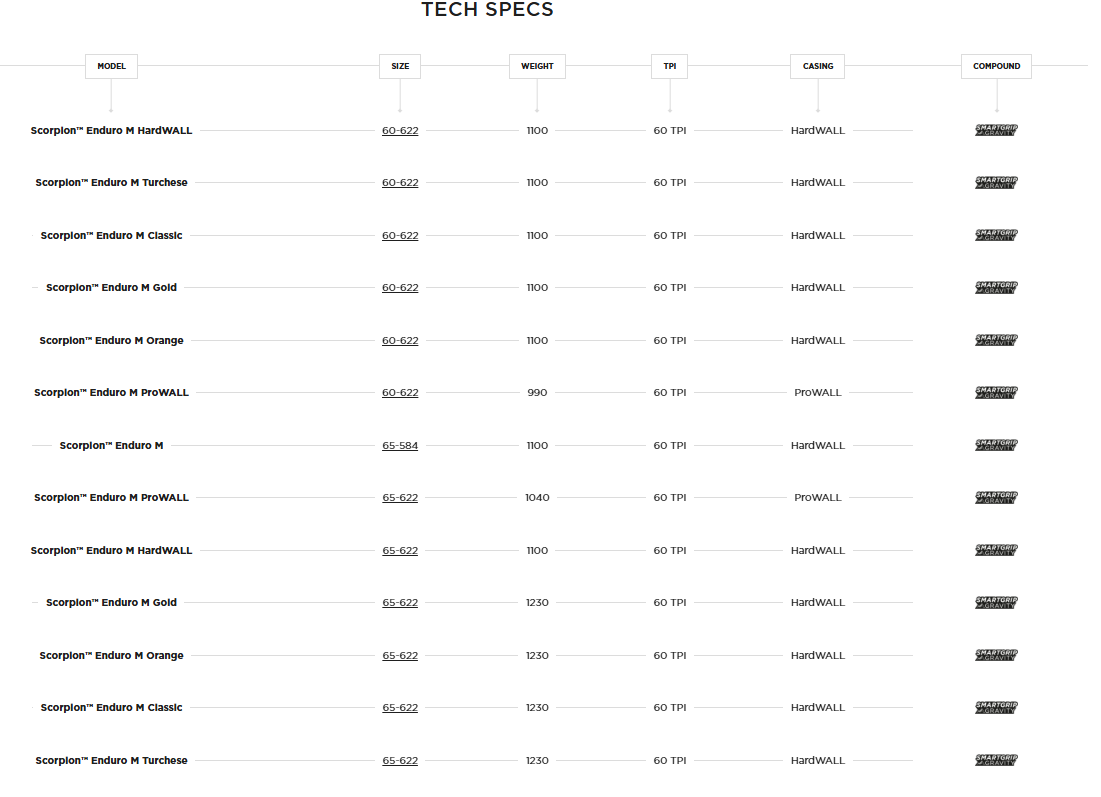Viewport: 1101px width, 797px height.
Task: Open 65-622 size link for 1040 ProWALL
Action: tap(400, 498)
